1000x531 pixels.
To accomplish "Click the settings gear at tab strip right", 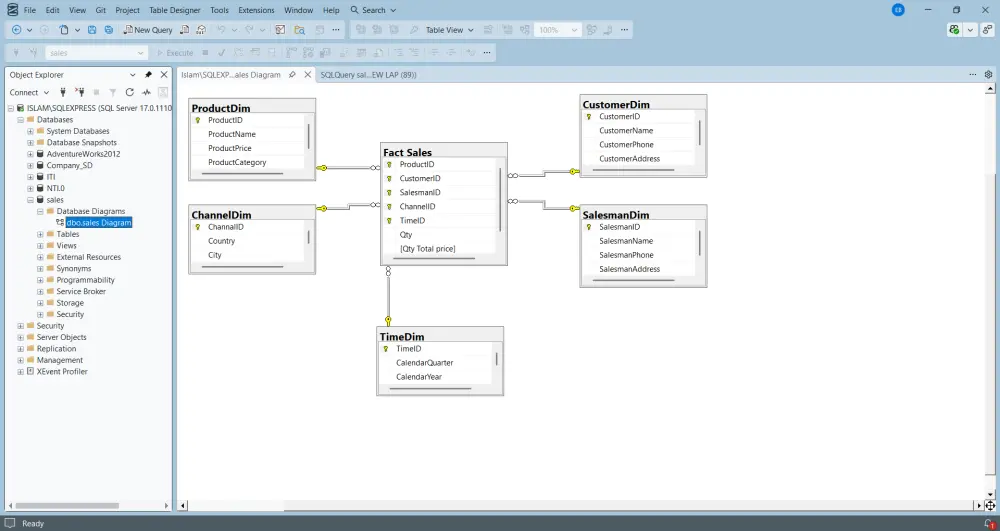I will [x=989, y=75].
